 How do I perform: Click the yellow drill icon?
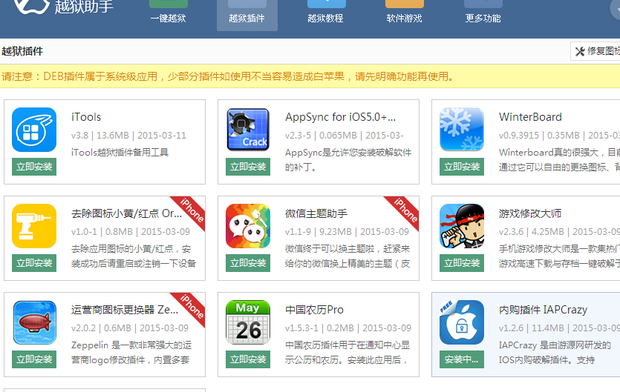coord(34,226)
